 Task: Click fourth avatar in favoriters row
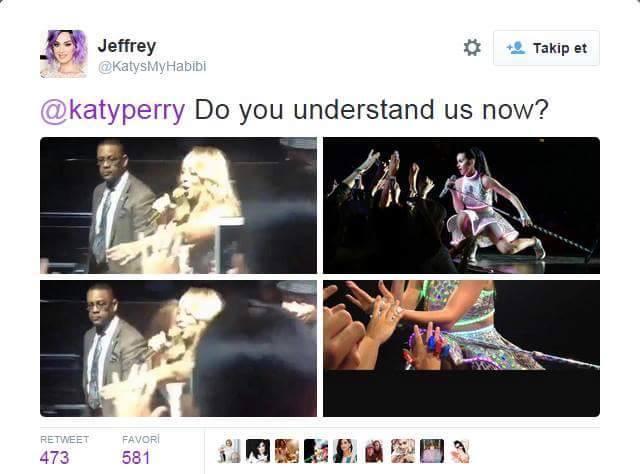[316, 451]
